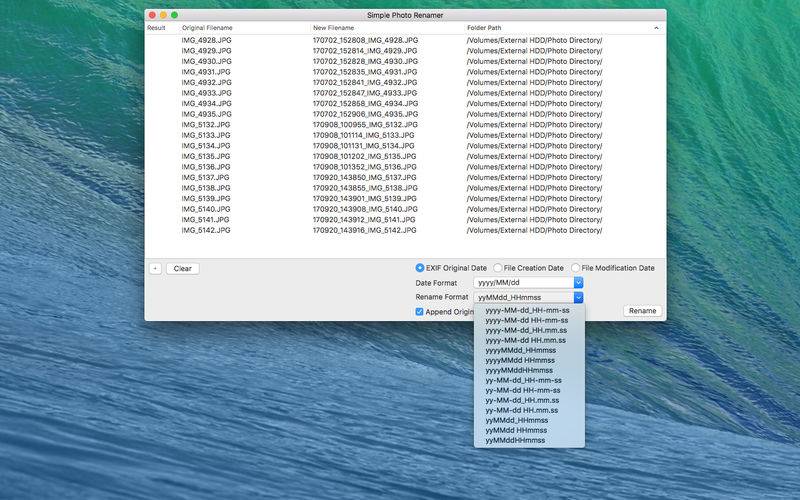Click the plus add-files button

point(155,268)
